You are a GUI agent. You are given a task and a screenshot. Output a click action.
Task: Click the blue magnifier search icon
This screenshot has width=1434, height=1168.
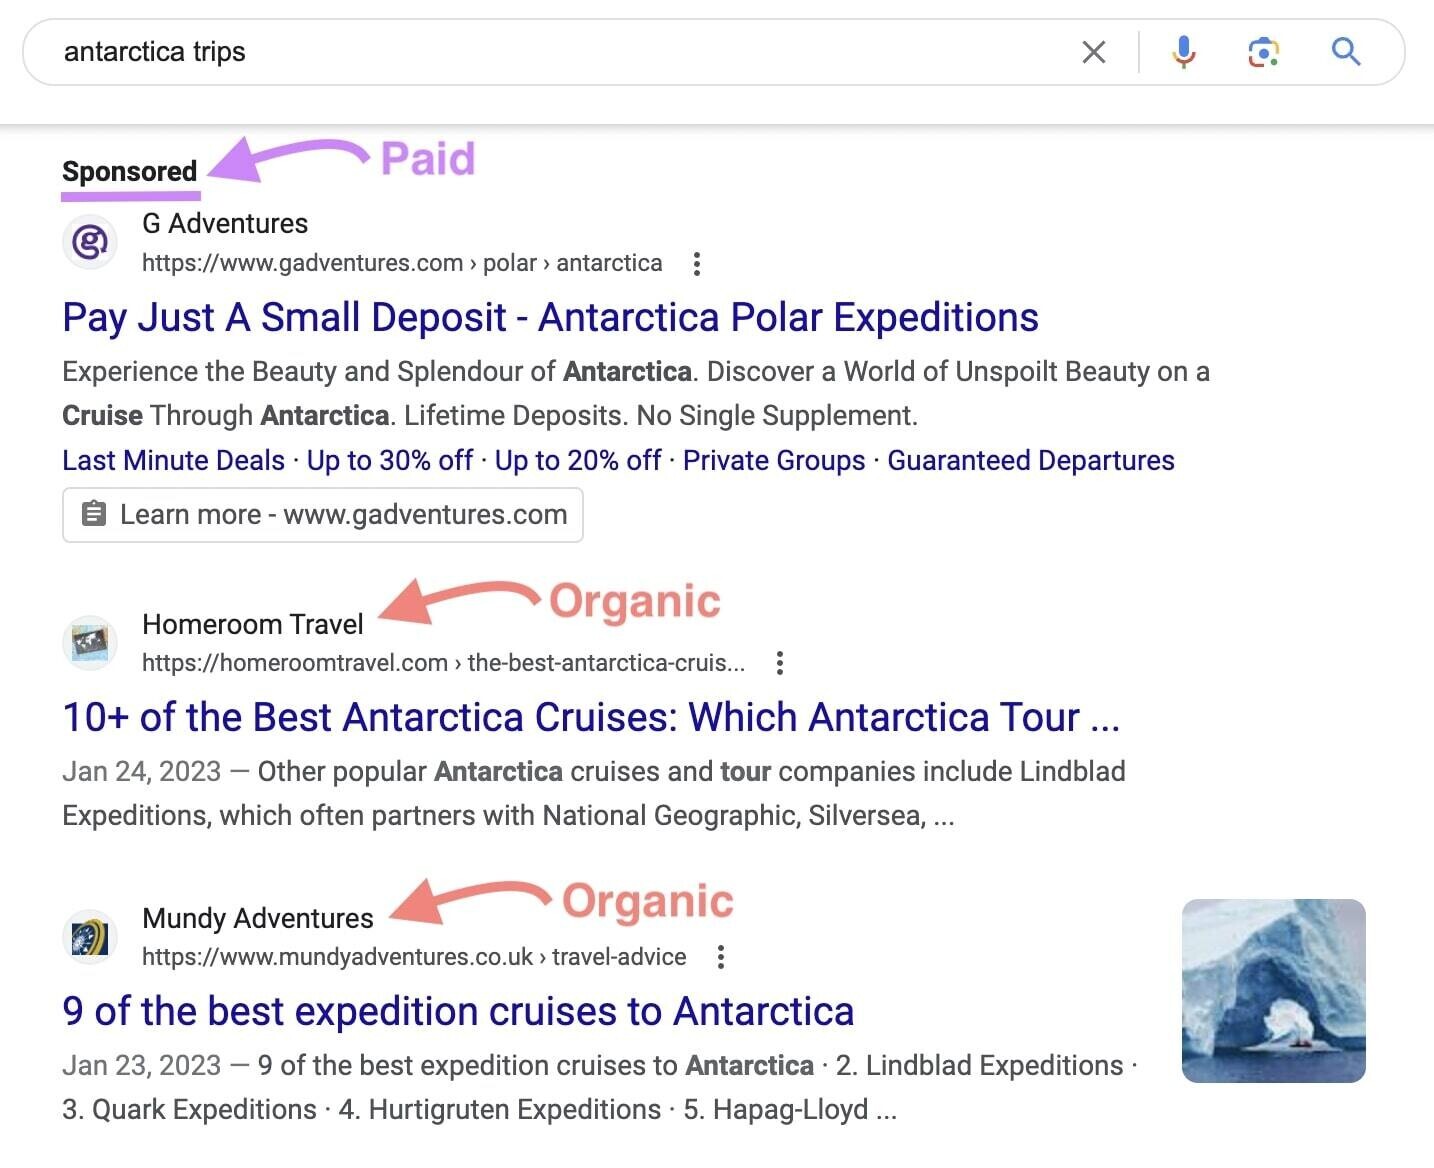(x=1346, y=52)
